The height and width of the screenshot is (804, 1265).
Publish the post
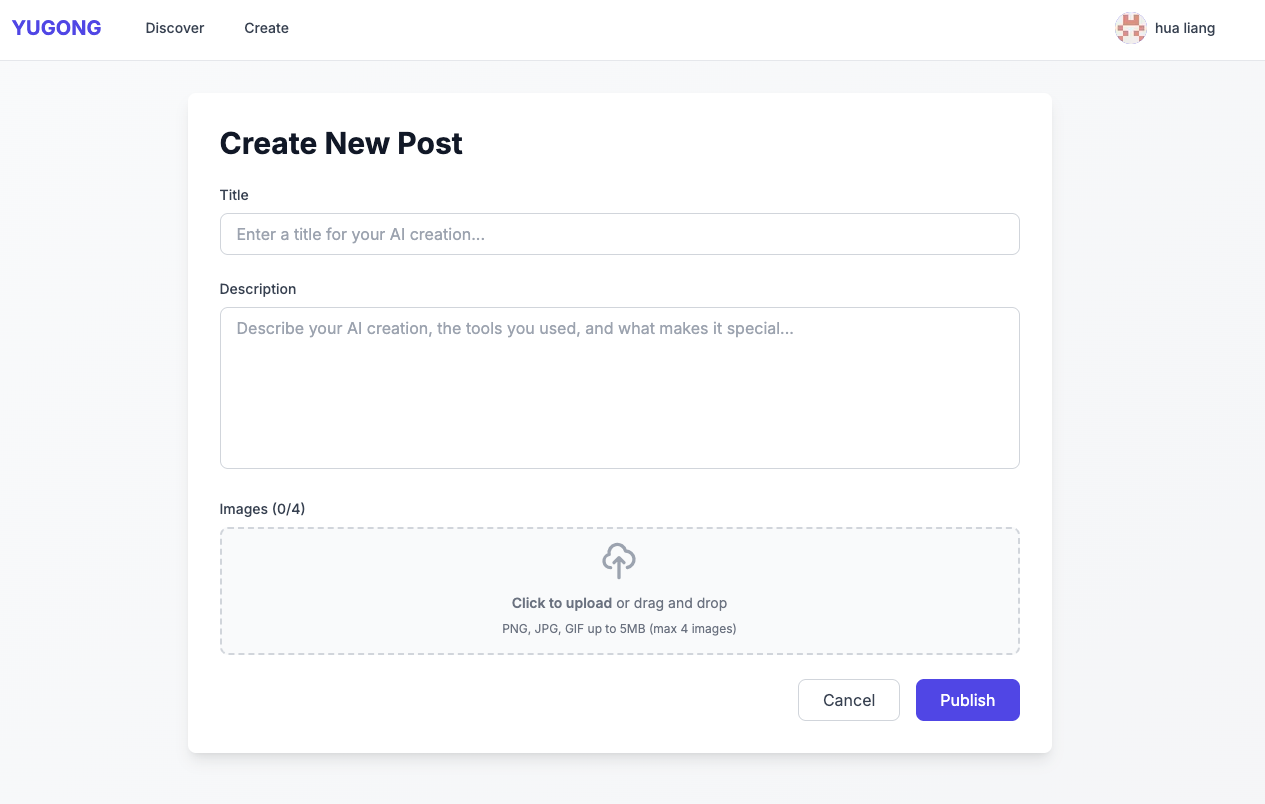[x=967, y=700]
